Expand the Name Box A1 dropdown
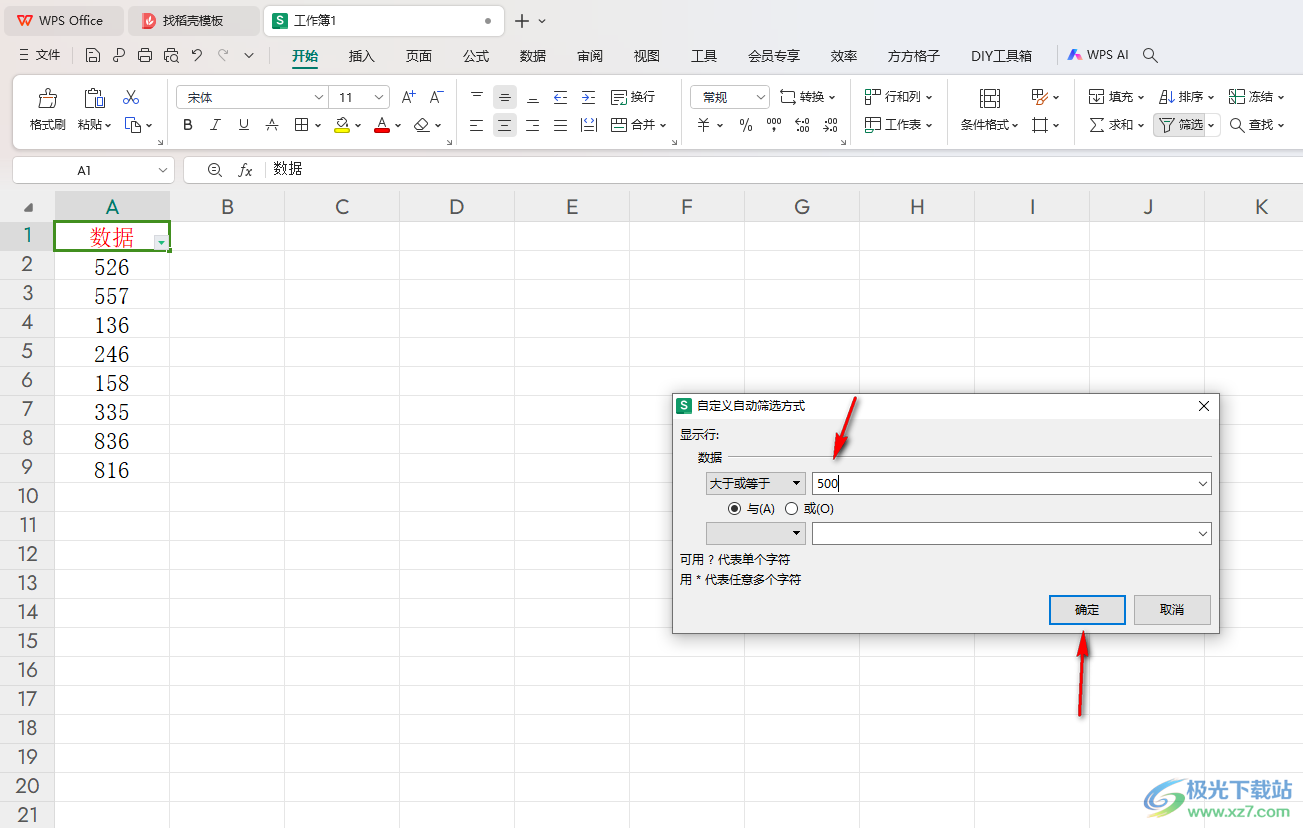Screen dimensions: 1303x828 point(163,171)
